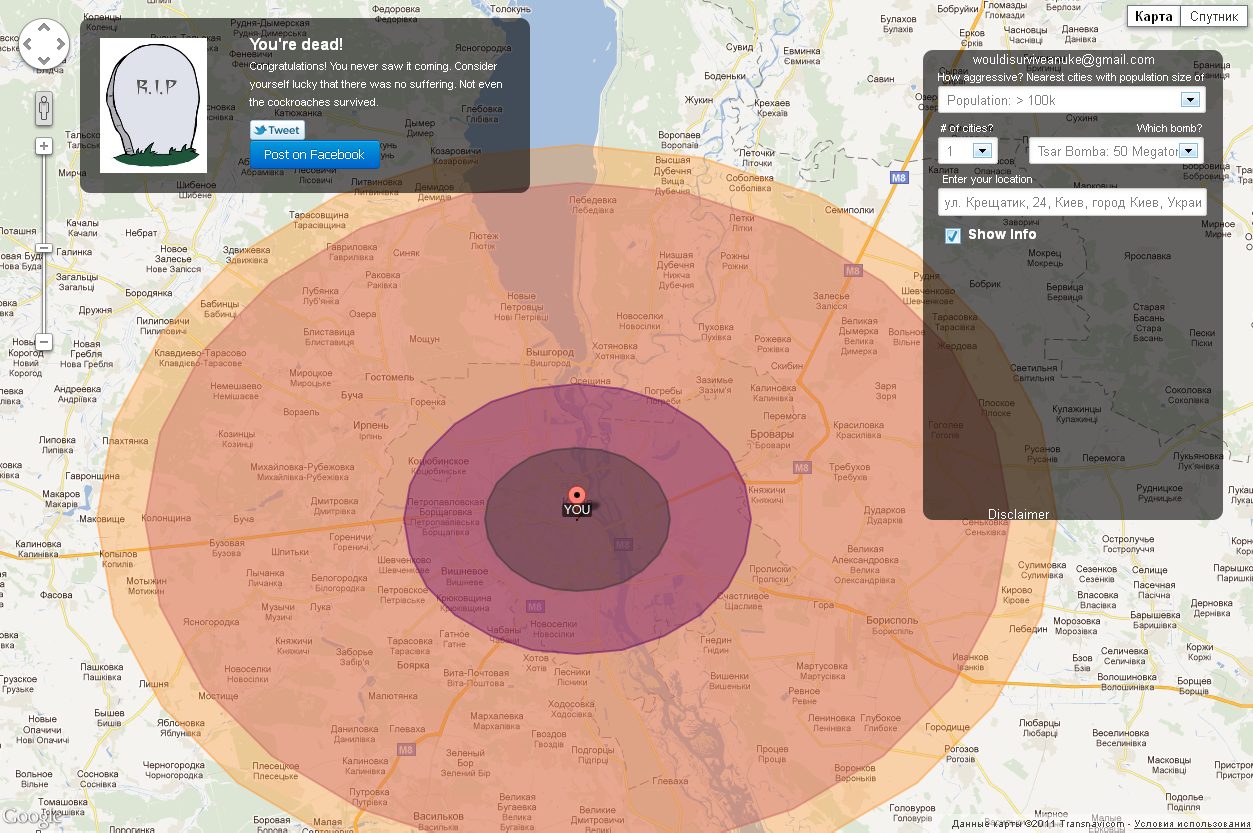Click the Ирпень town label
Image resolution: width=1253 pixels, height=833 pixels.
pos(370,426)
